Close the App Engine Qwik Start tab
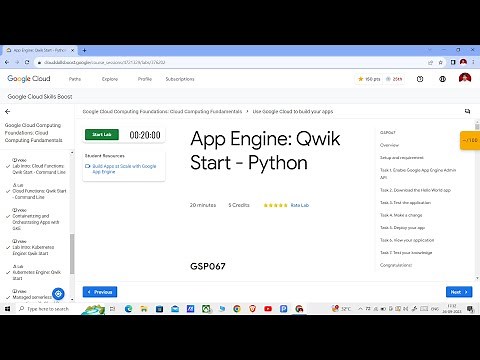 [x=72, y=50]
